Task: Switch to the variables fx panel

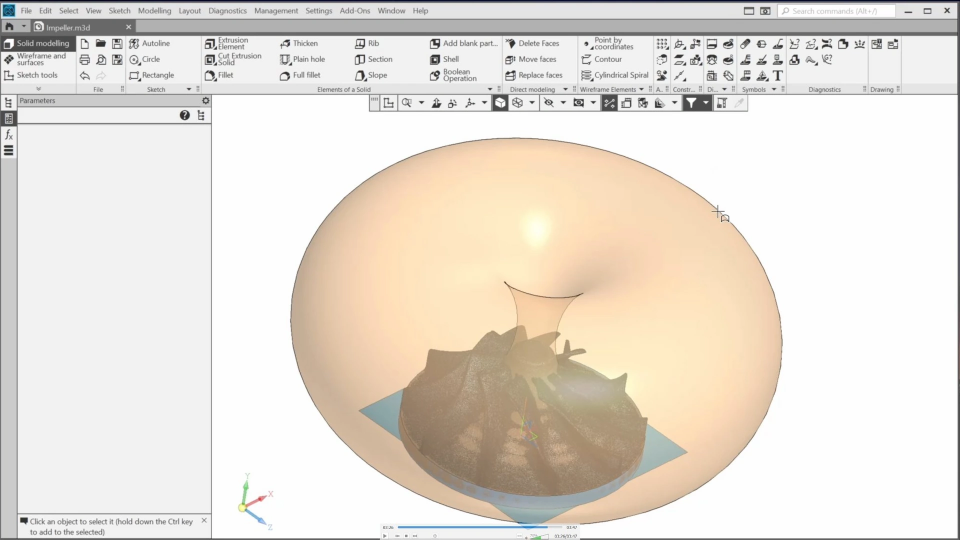Action: (x=9, y=134)
